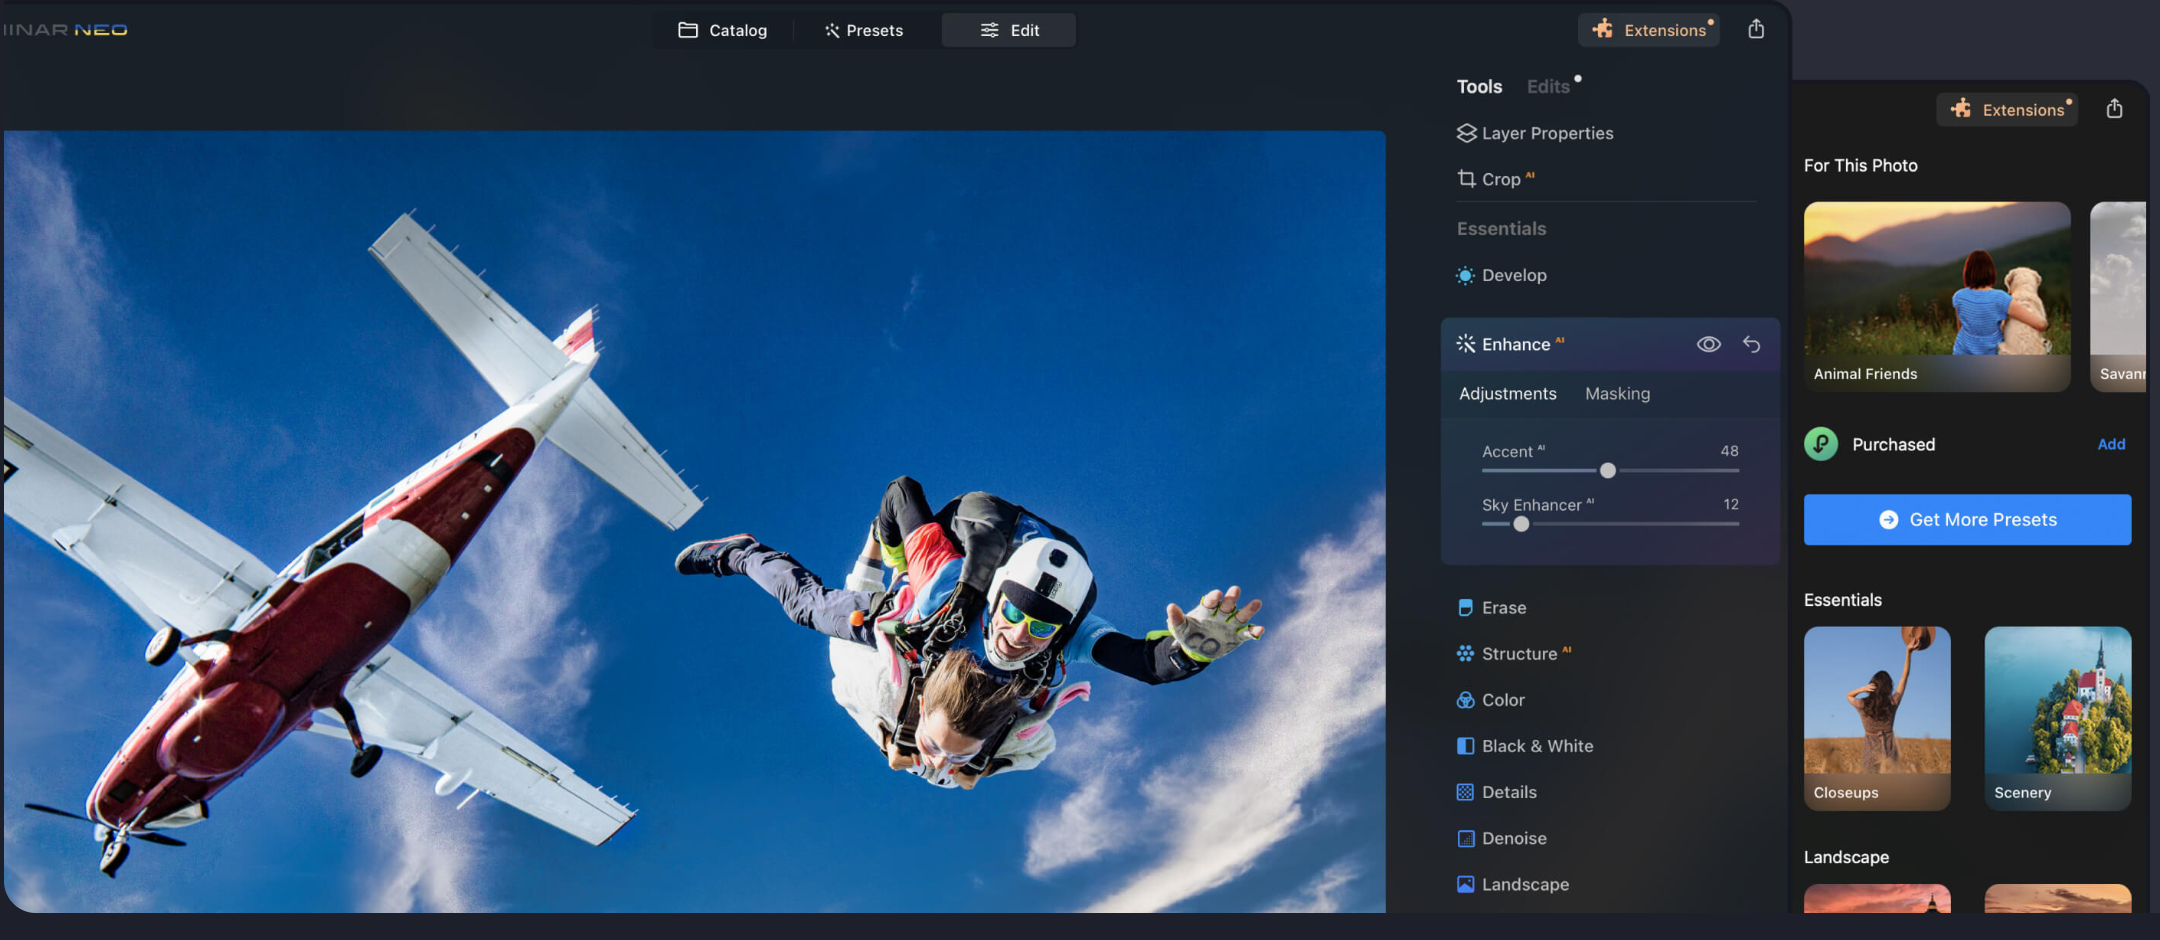This screenshot has width=2160, height=940.
Task: Expand Layer Properties label
Action: [1548, 133]
